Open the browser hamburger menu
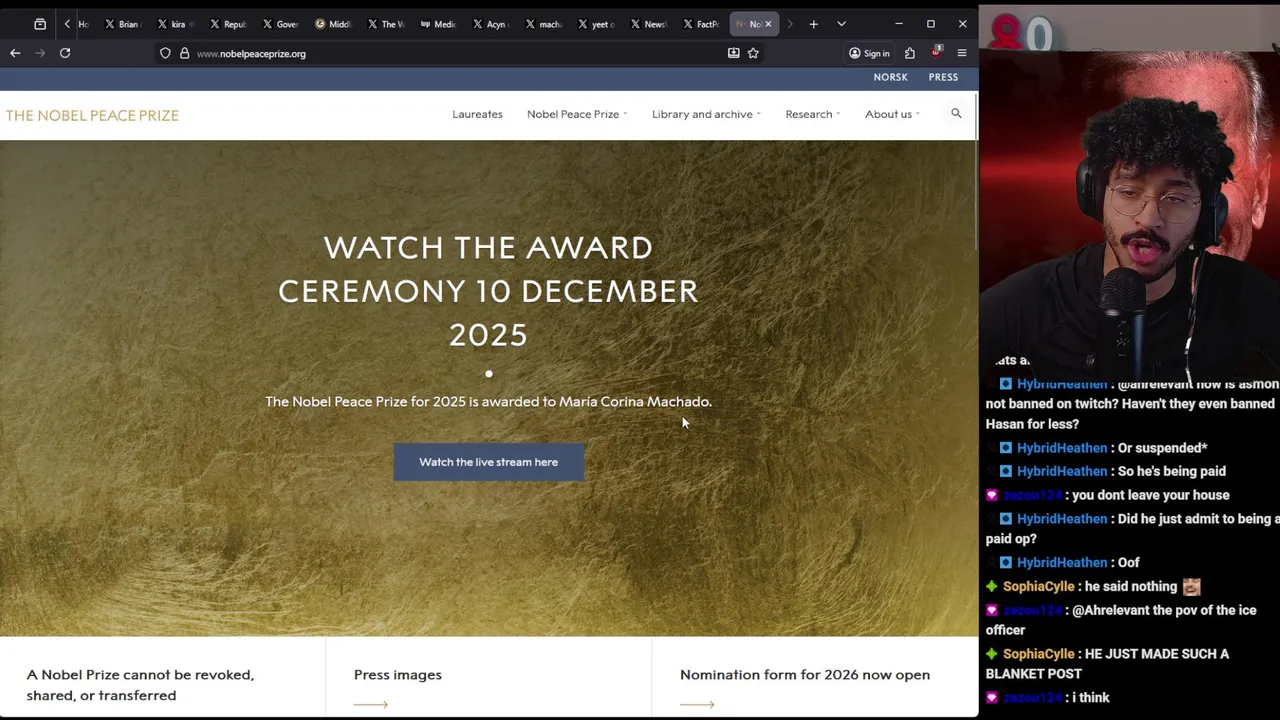The image size is (1280, 720). [x=962, y=53]
